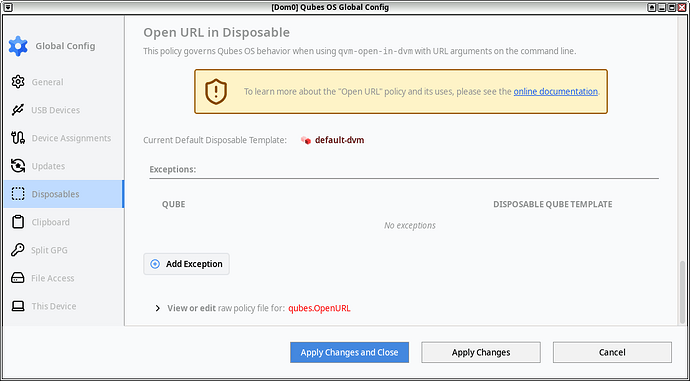This screenshot has height=381, width=690.
Task: Click the blue Global Config gear logo
Action: [18, 46]
